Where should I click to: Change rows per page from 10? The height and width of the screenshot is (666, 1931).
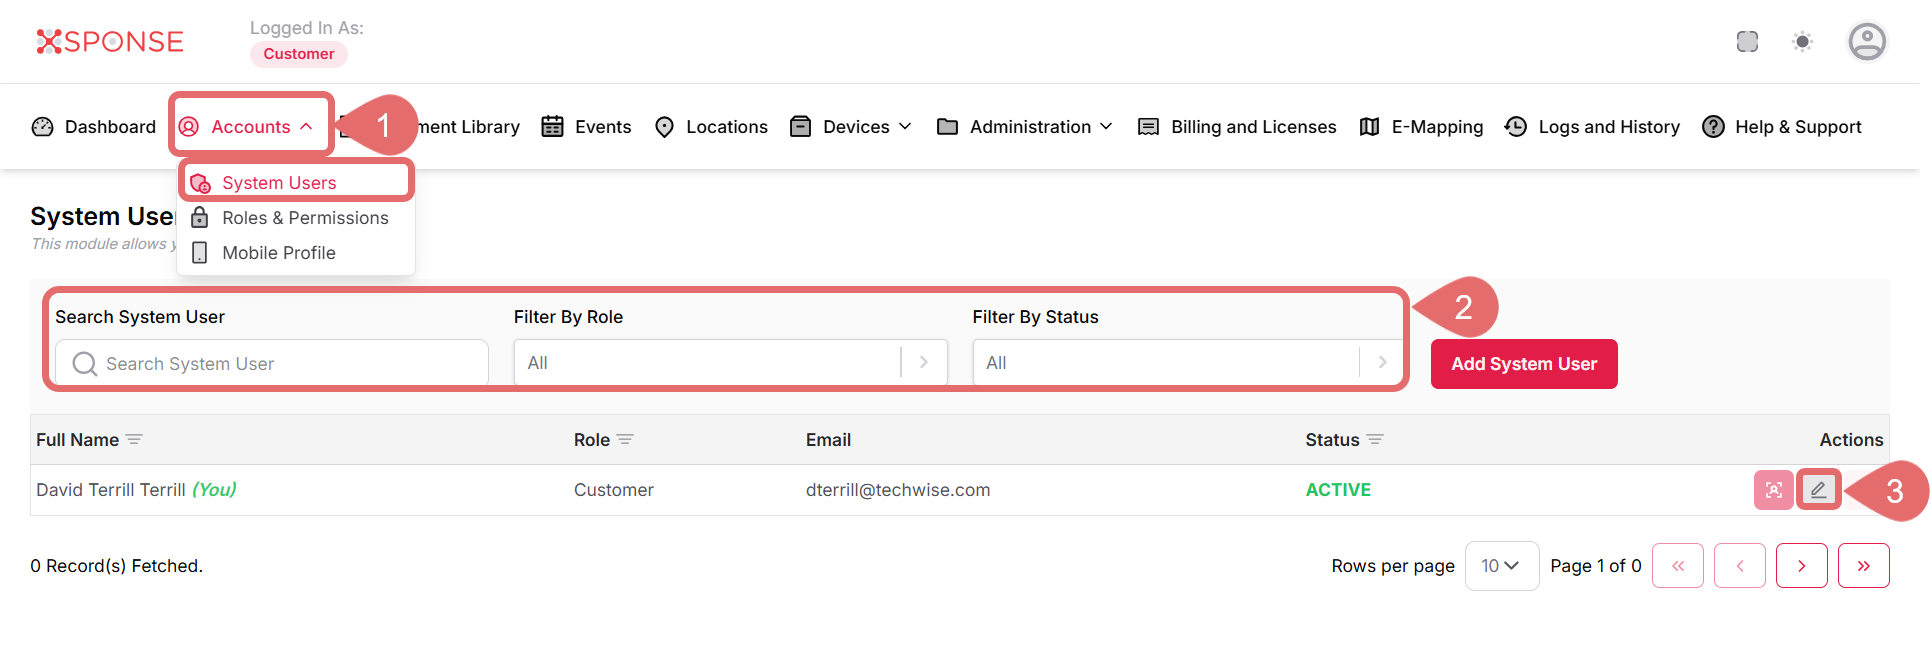click(1501, 566)
